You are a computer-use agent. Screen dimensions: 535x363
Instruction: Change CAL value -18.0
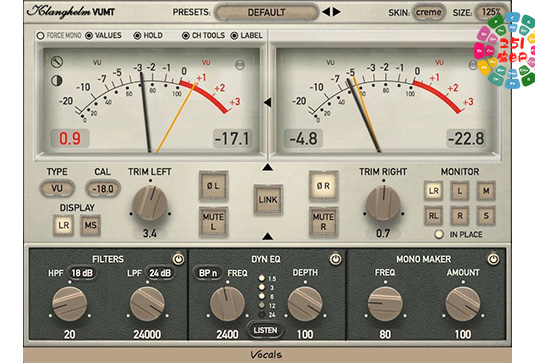pyautogui.click(x=103, y=189)
